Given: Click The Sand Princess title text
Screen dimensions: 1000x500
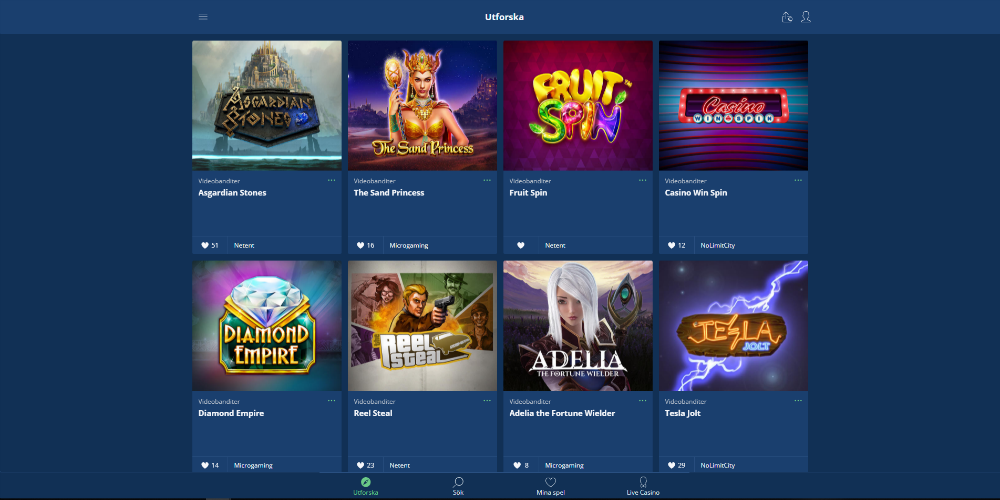Looking at the screenshot, I should click(389, 193).
